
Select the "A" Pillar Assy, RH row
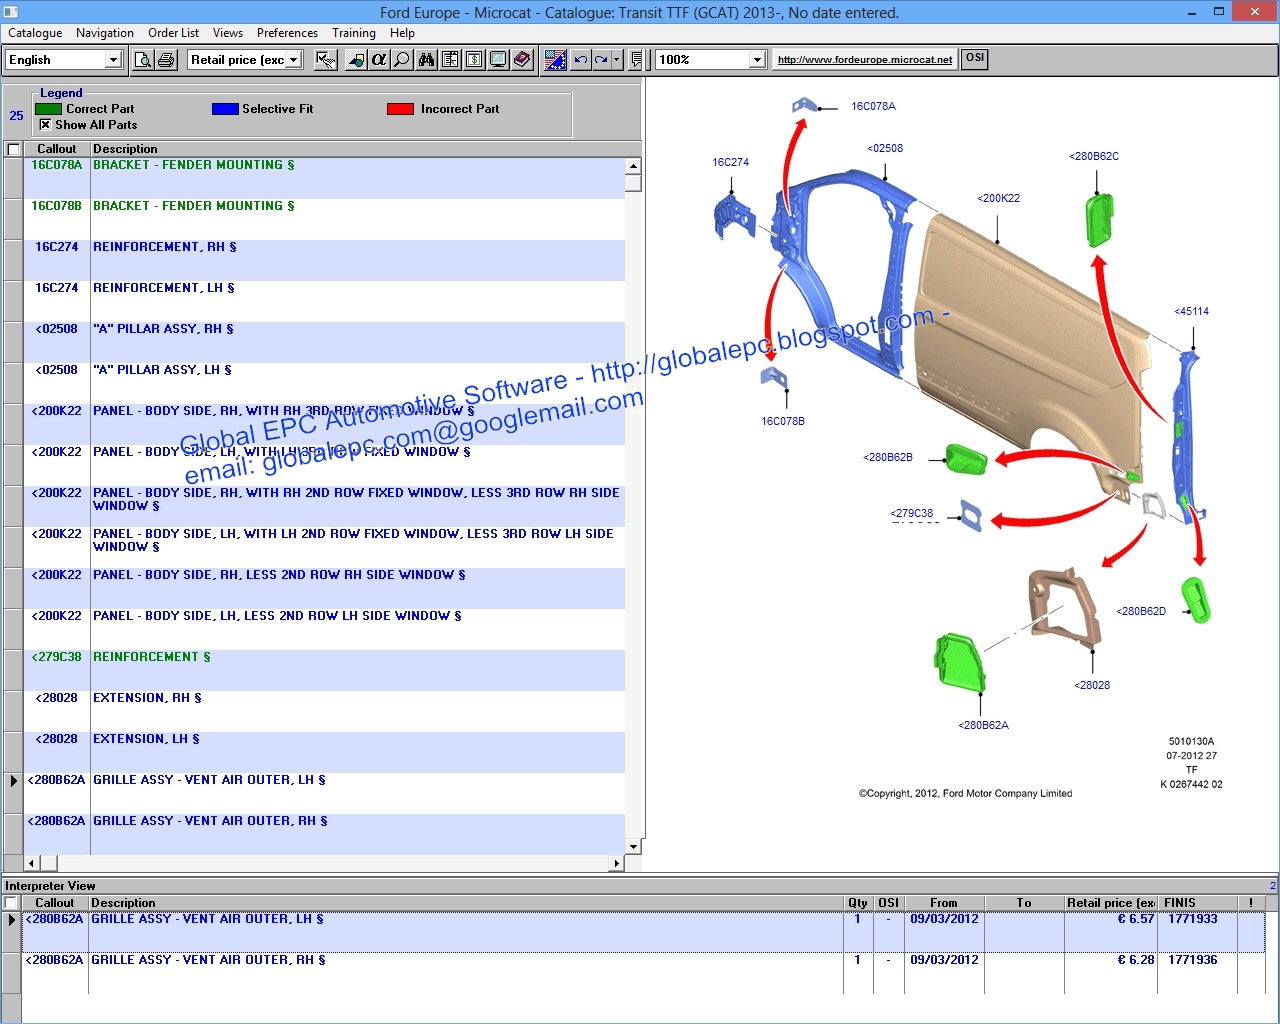tap(324, 342)
